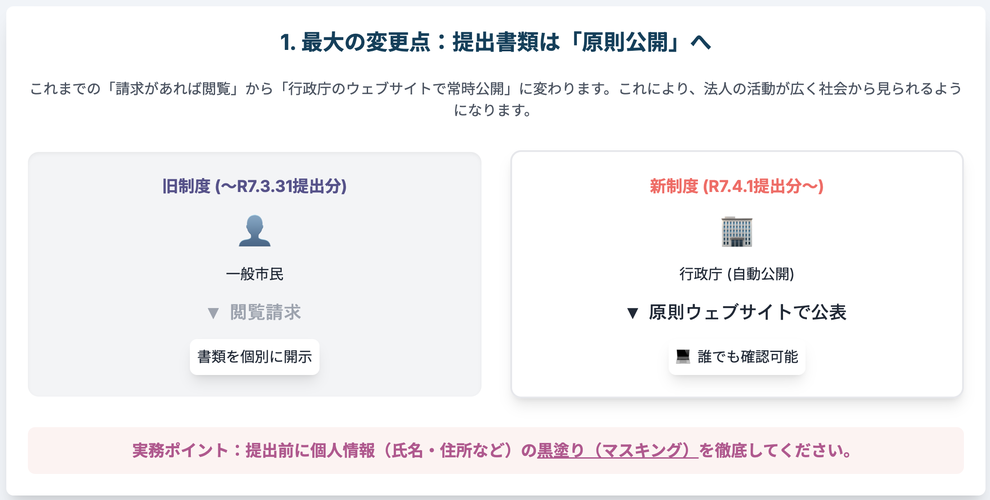Click the heading 最大の変更点：提出書類は「原則公開」へ

pyautogui.click(x=495, y=42)
